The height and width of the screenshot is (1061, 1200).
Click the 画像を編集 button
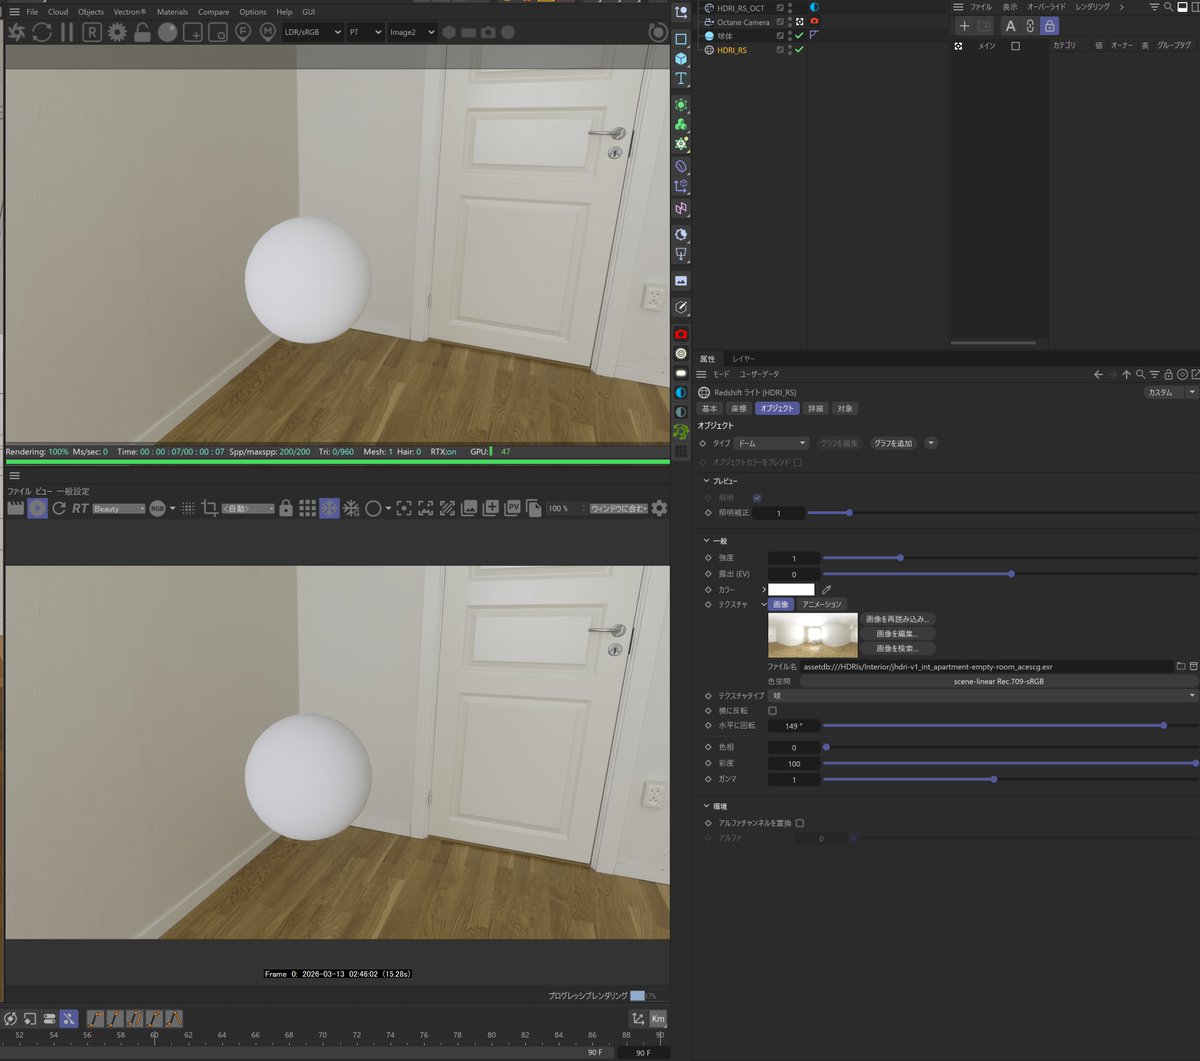[x=898, y=634]
